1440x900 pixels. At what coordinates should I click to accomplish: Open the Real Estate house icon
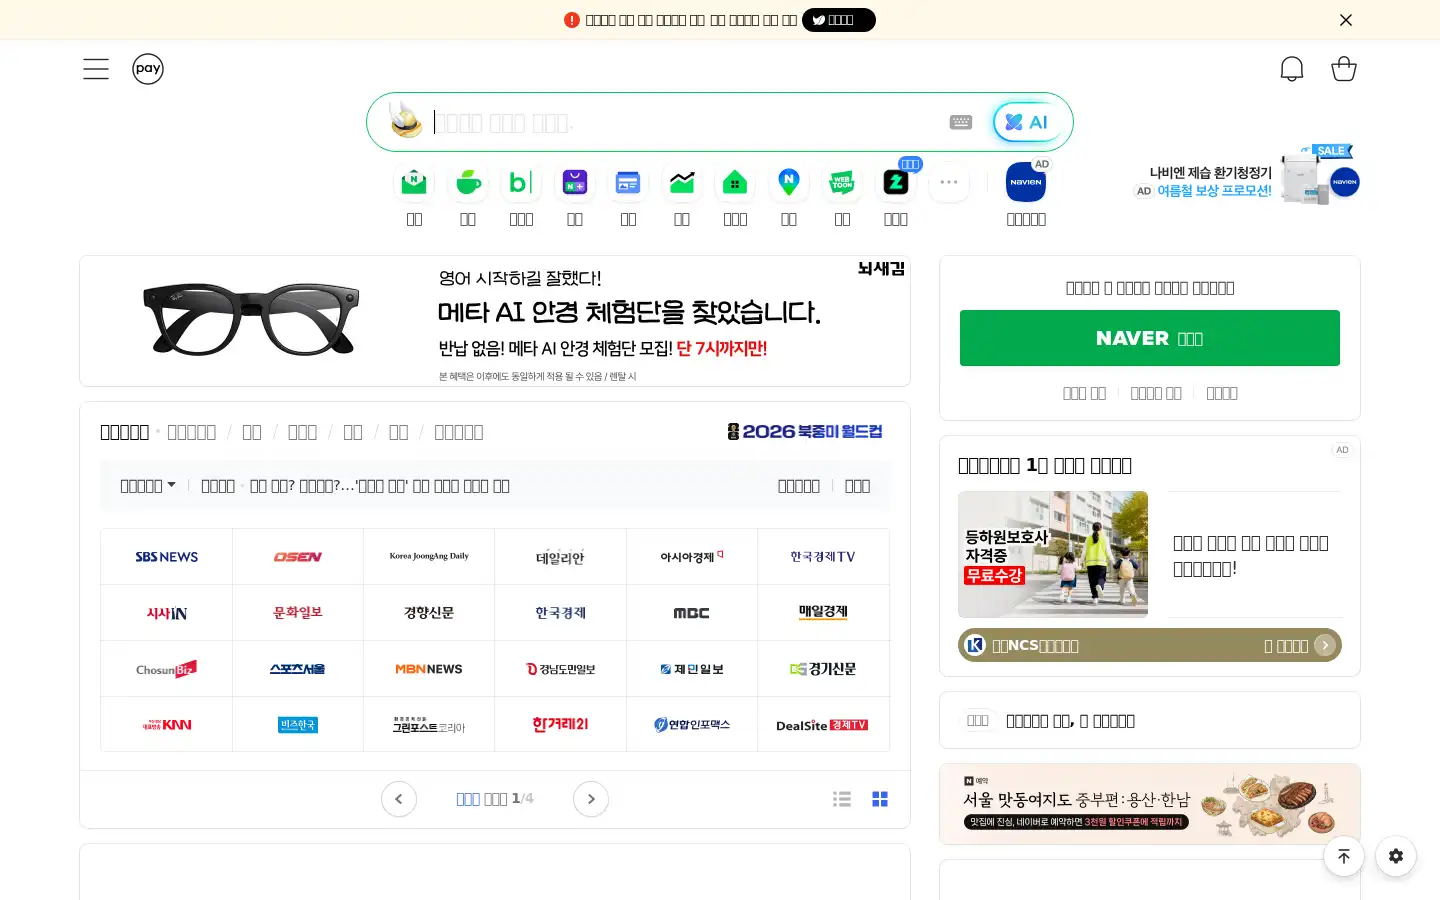pos(735,182)
